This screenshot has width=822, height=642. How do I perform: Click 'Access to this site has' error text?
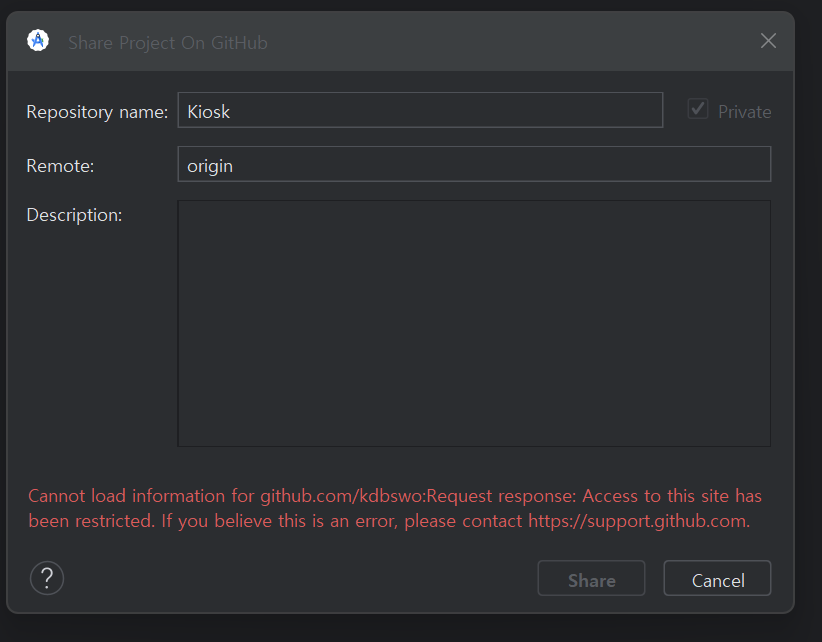coord(672,496)
